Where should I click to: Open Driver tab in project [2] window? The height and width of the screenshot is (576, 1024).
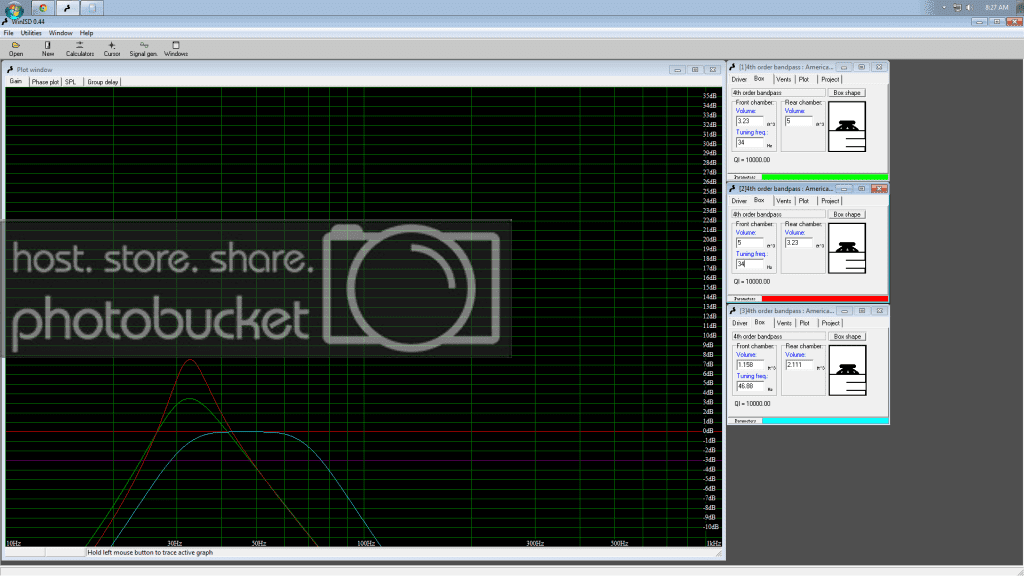(739, 201)
